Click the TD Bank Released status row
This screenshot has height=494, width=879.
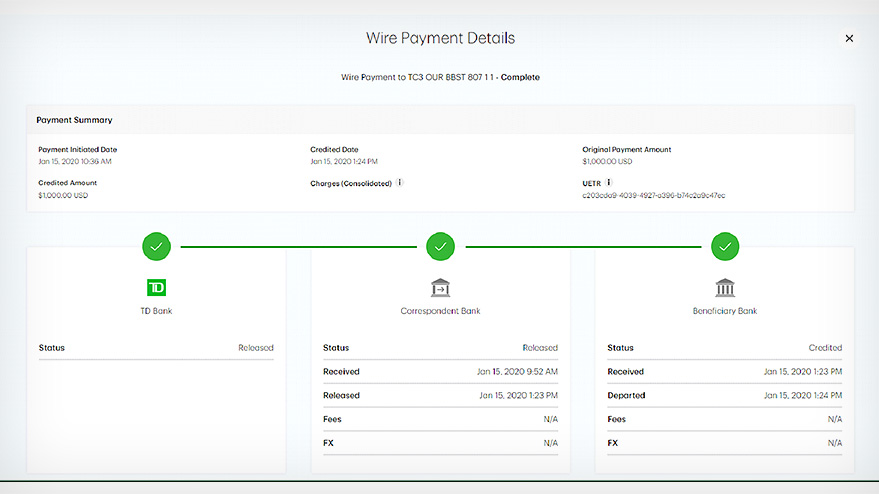point(156,348)
